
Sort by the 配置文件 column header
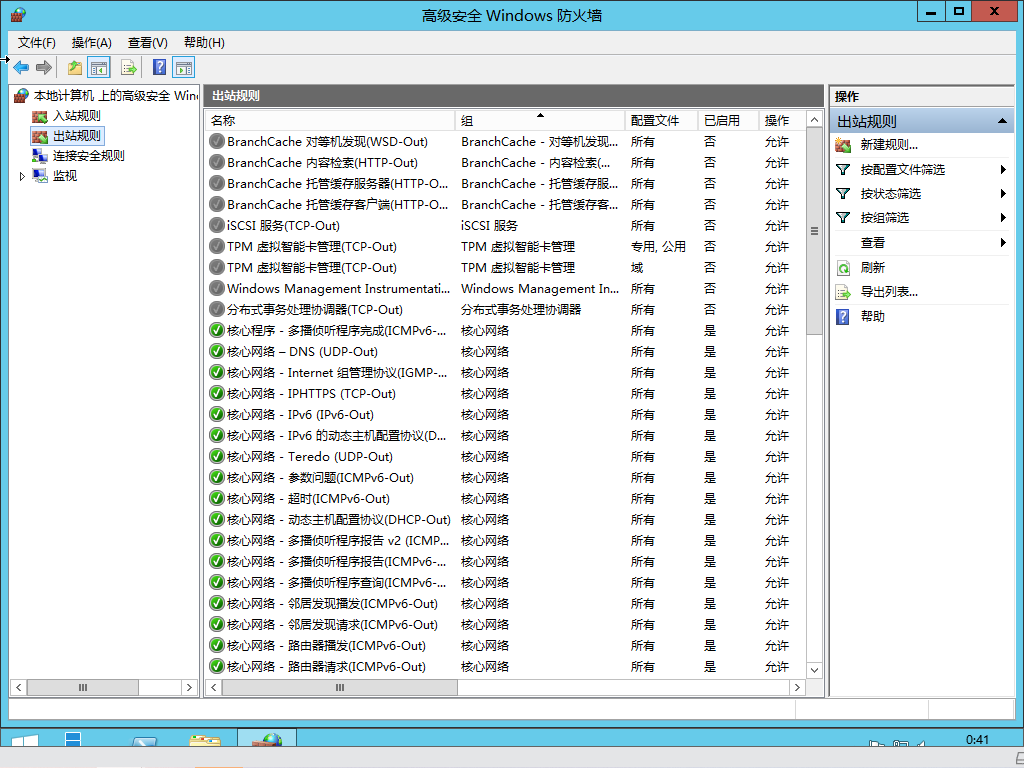tap(661, 121)
